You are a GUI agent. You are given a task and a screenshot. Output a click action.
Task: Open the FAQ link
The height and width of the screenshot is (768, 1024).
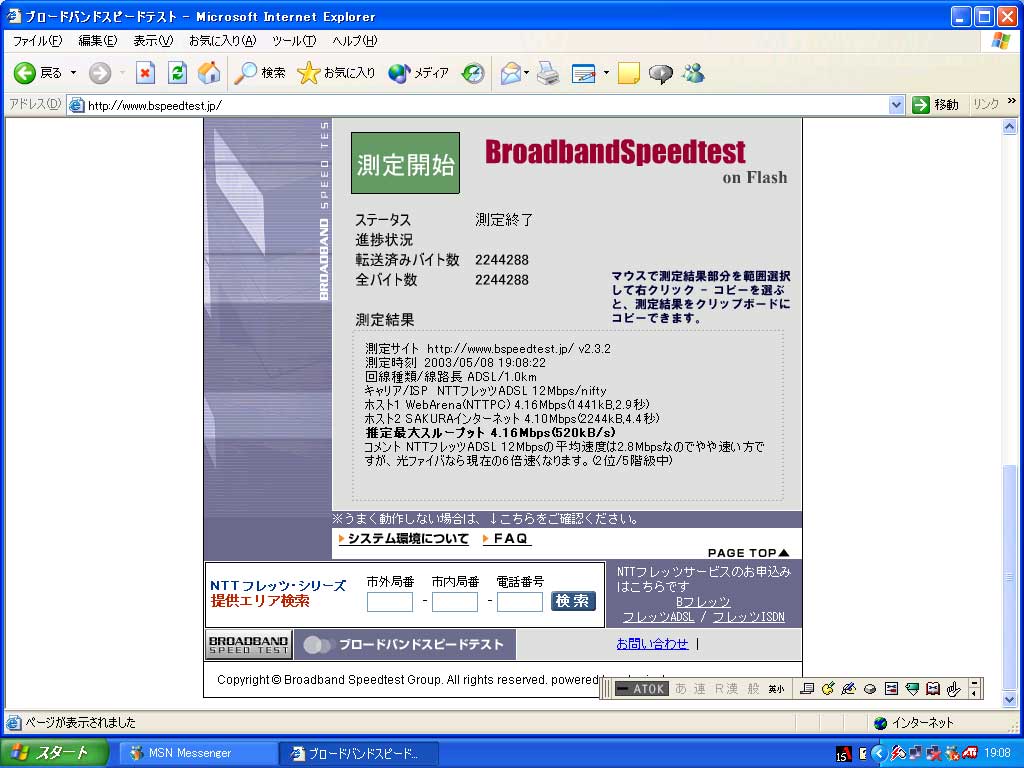click(x=509, y=539)
